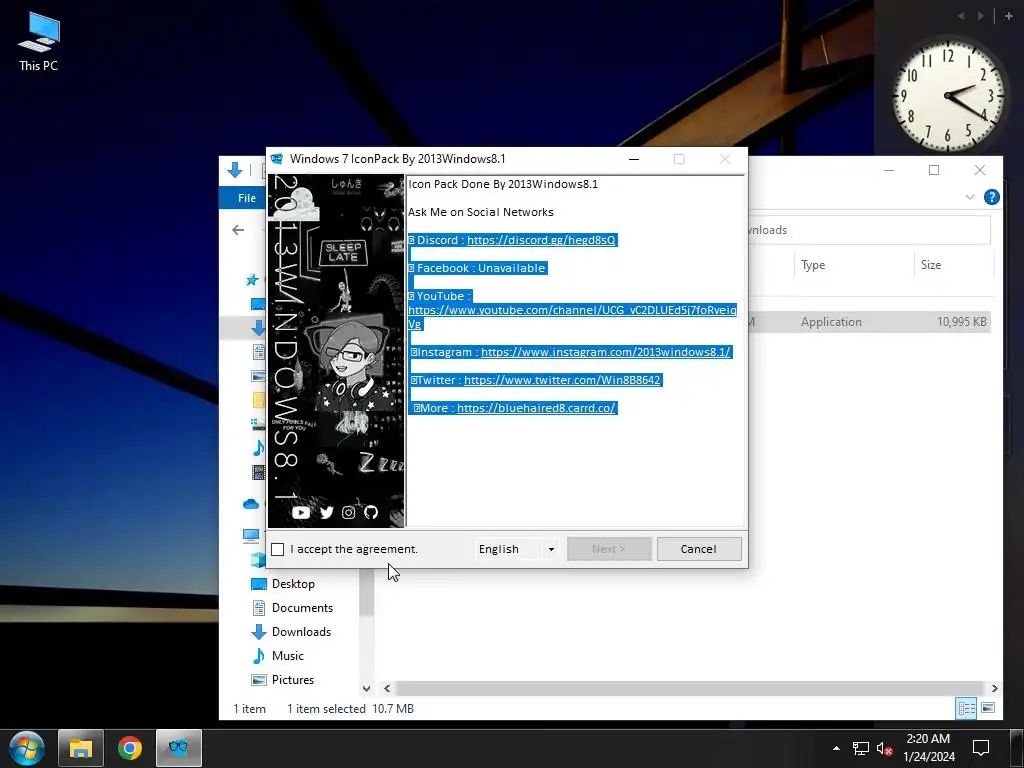Screen dimensions: 1024x768
Task: Switch to details view icon in status bar
Action: click(967, 708)
